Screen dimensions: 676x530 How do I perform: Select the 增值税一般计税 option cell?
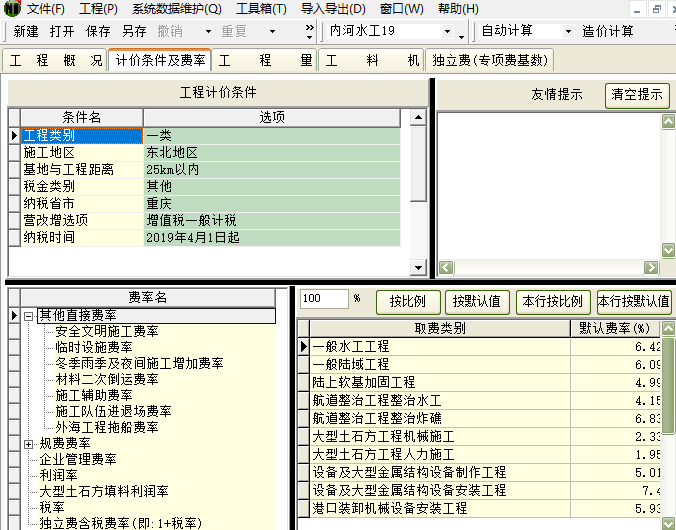click(x=272, y=220)
